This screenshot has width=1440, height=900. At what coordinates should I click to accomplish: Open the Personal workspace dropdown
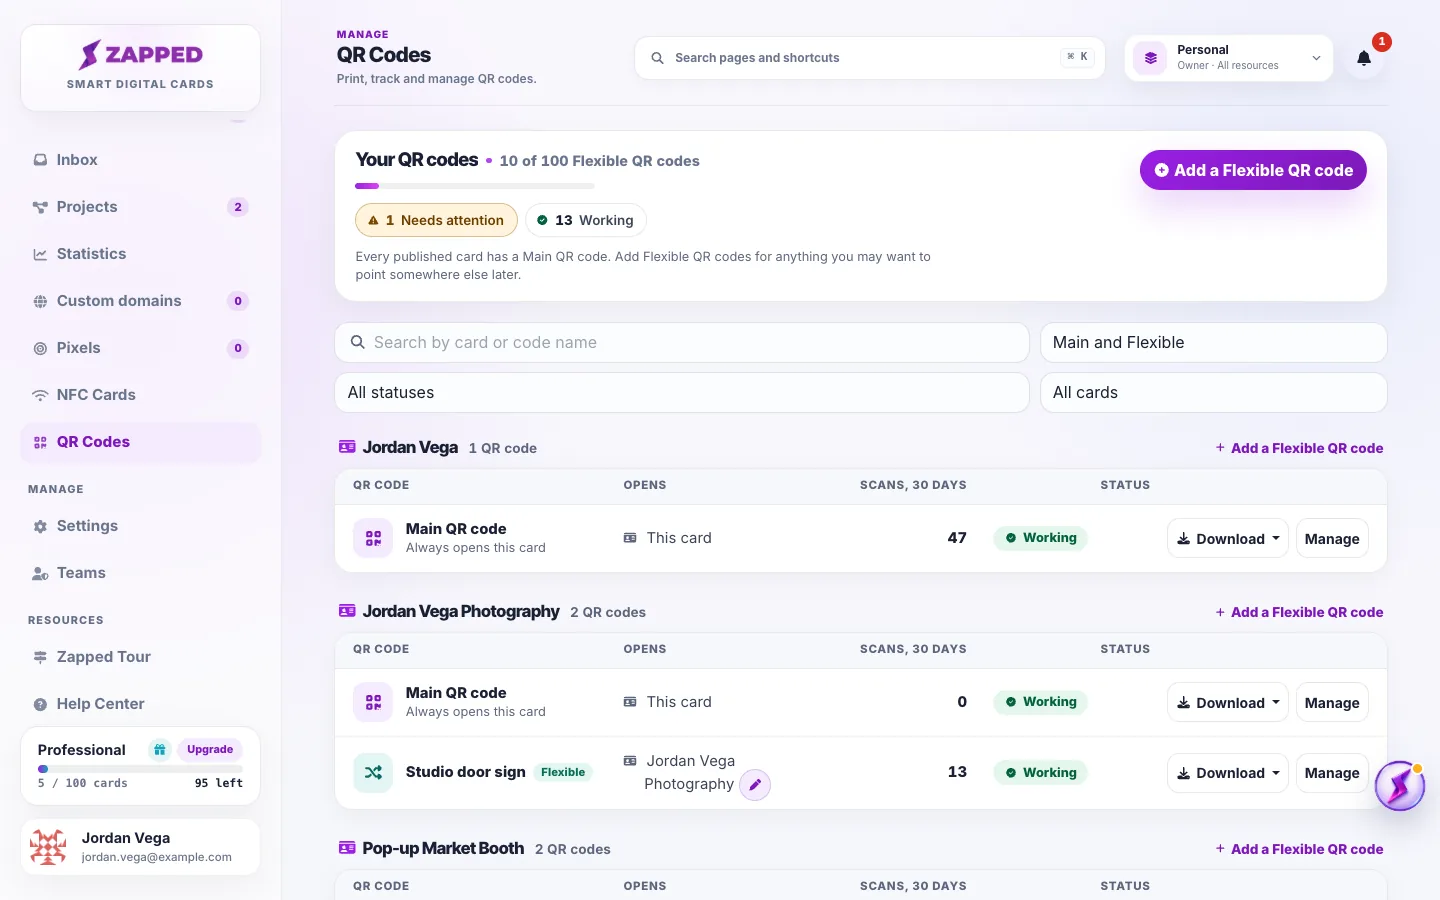pos(1229,58)
